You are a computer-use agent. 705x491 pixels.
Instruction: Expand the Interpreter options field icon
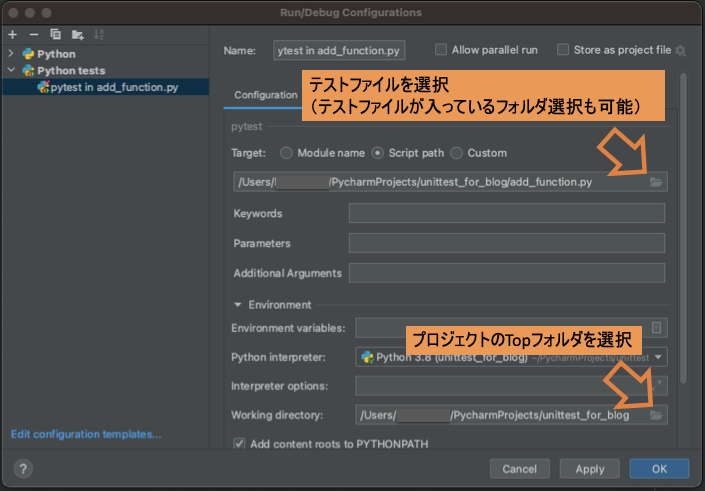[657, 385]
